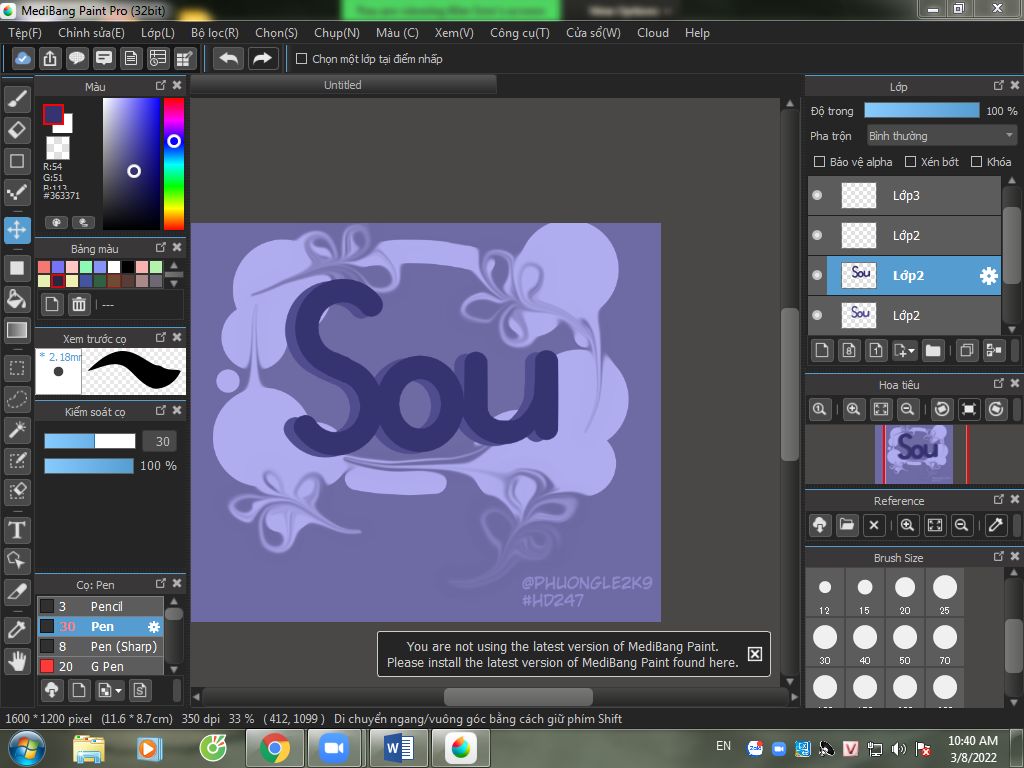This screenshot has height=768, width=1024.
Task: Activate the Text tool
Action: 17,530
